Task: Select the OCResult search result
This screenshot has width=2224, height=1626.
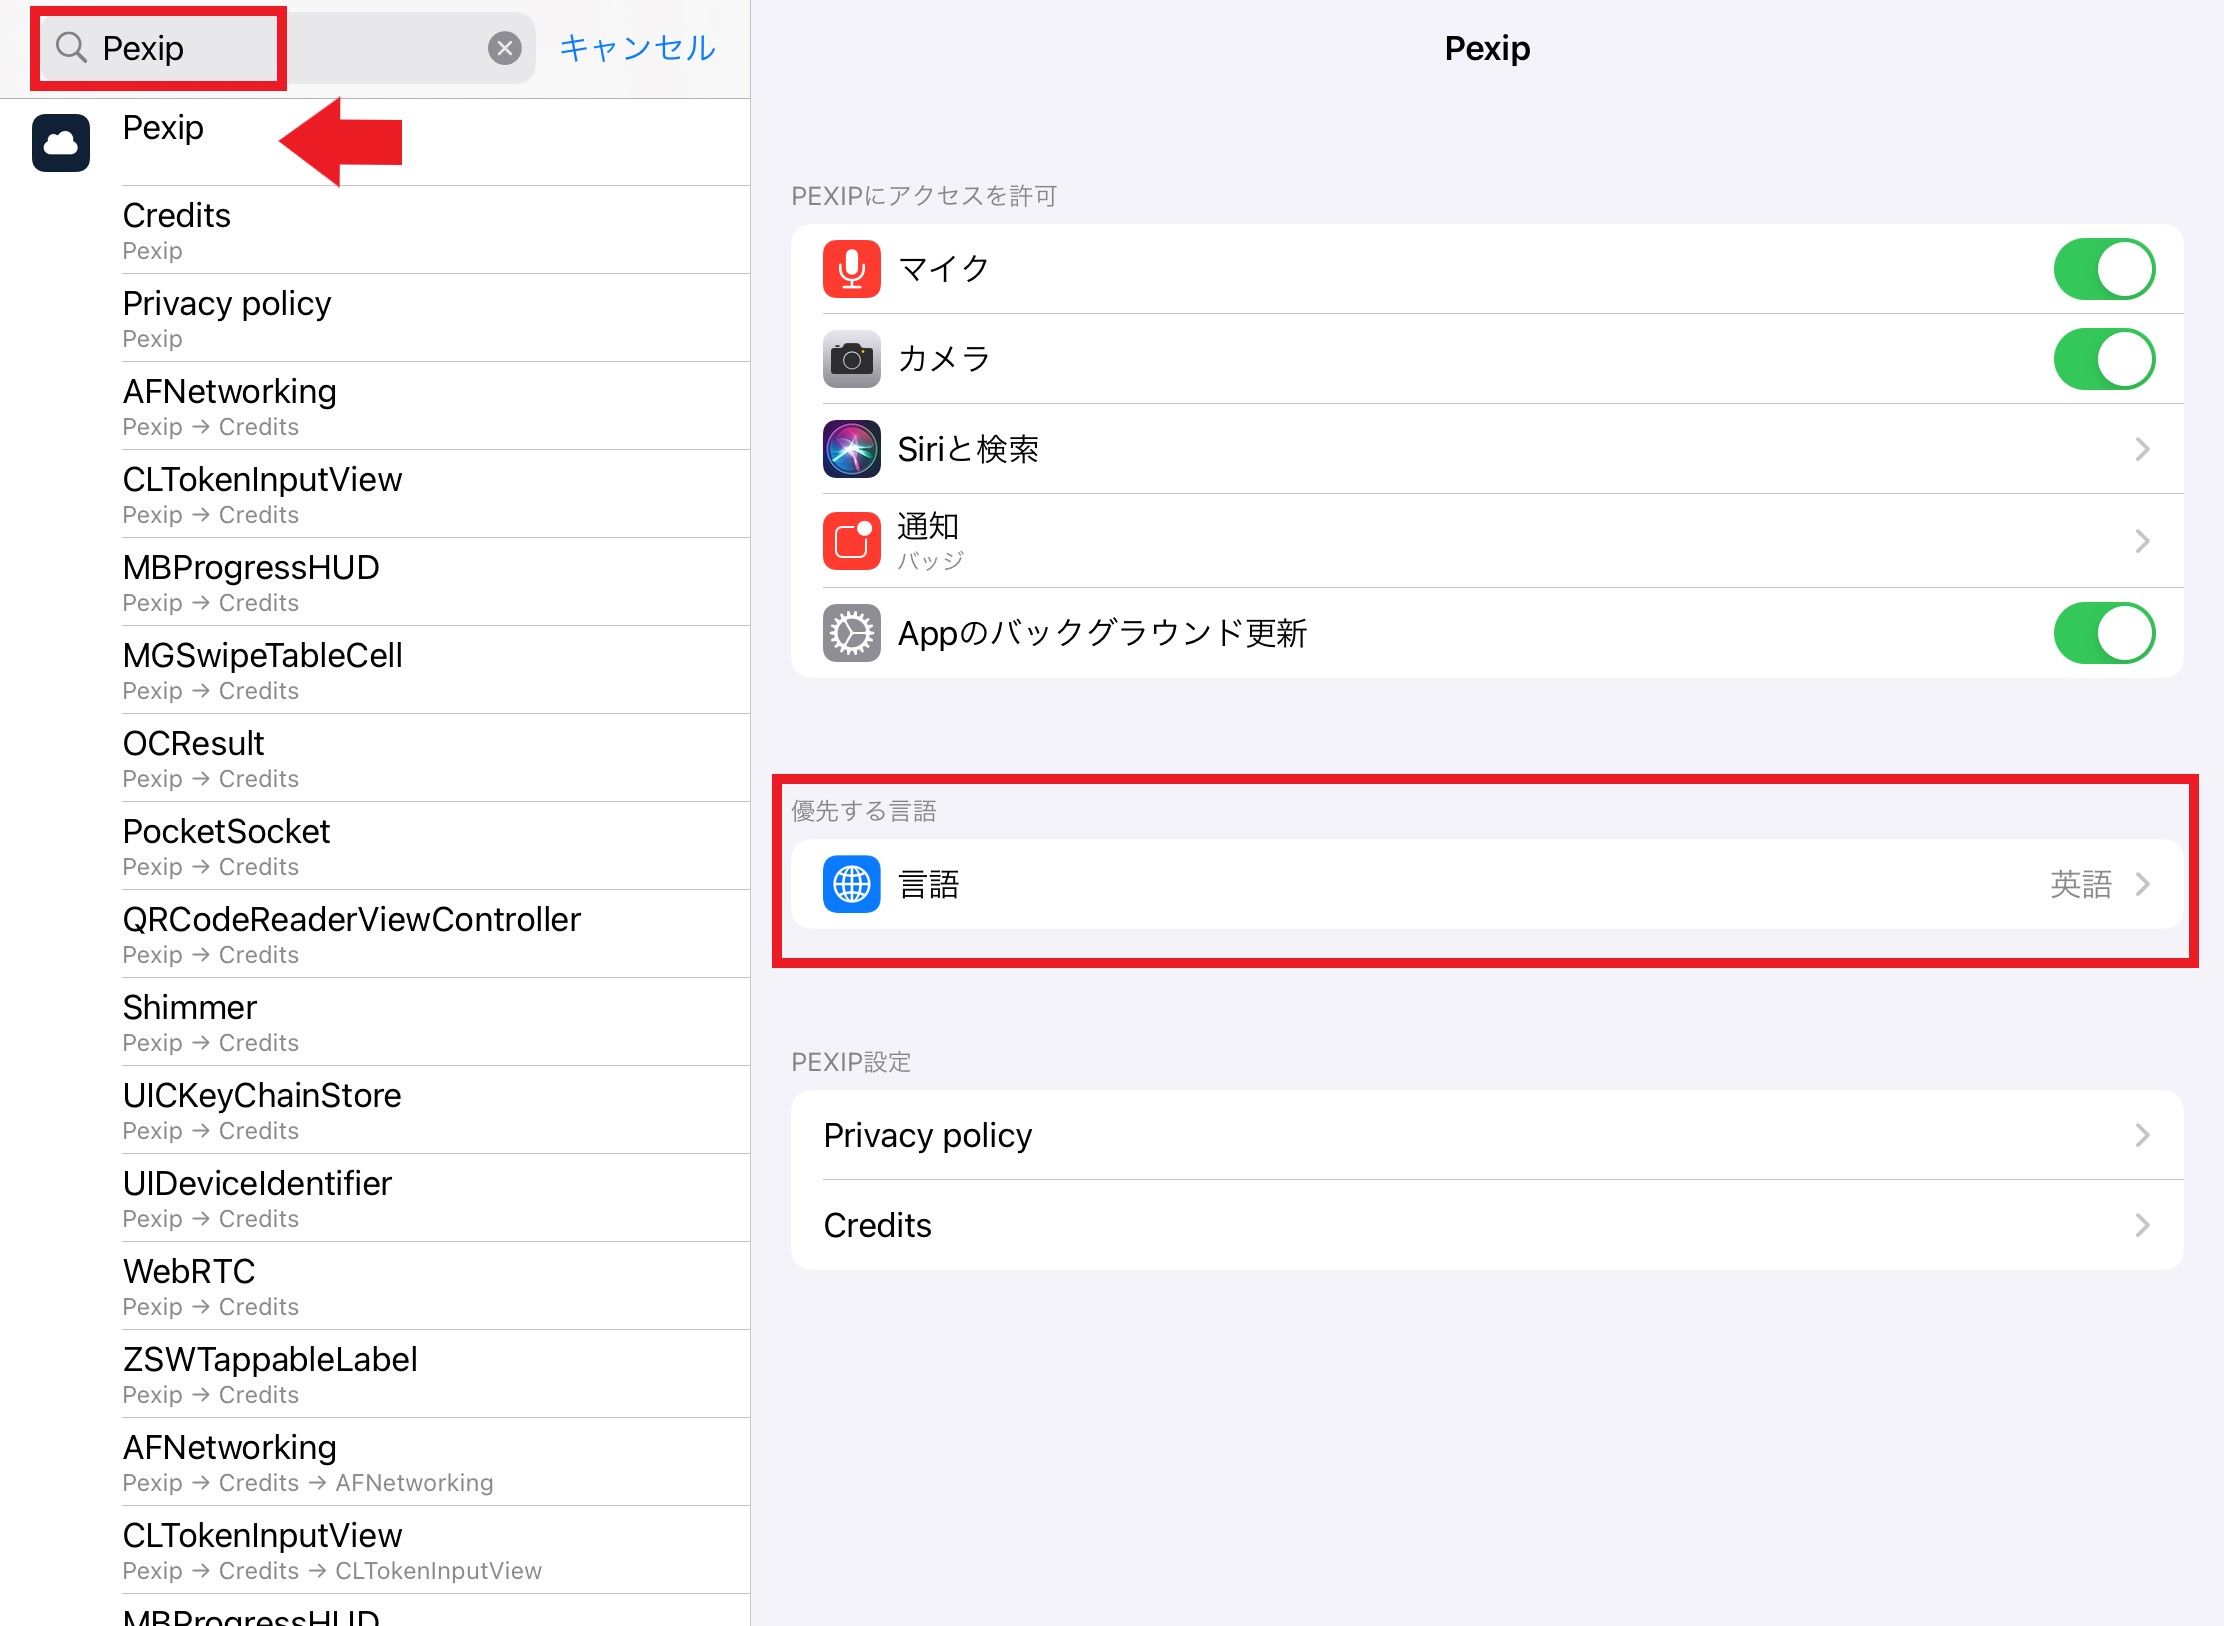Action: [375, 758]
